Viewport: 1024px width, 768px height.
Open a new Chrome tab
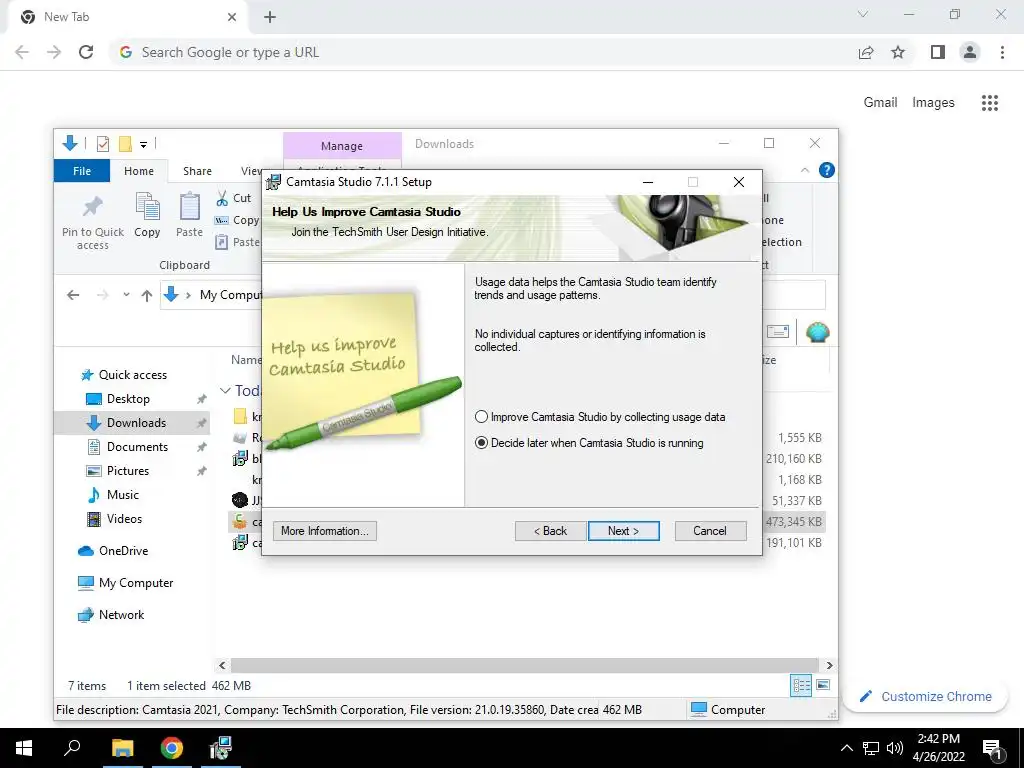coord(270,17)
